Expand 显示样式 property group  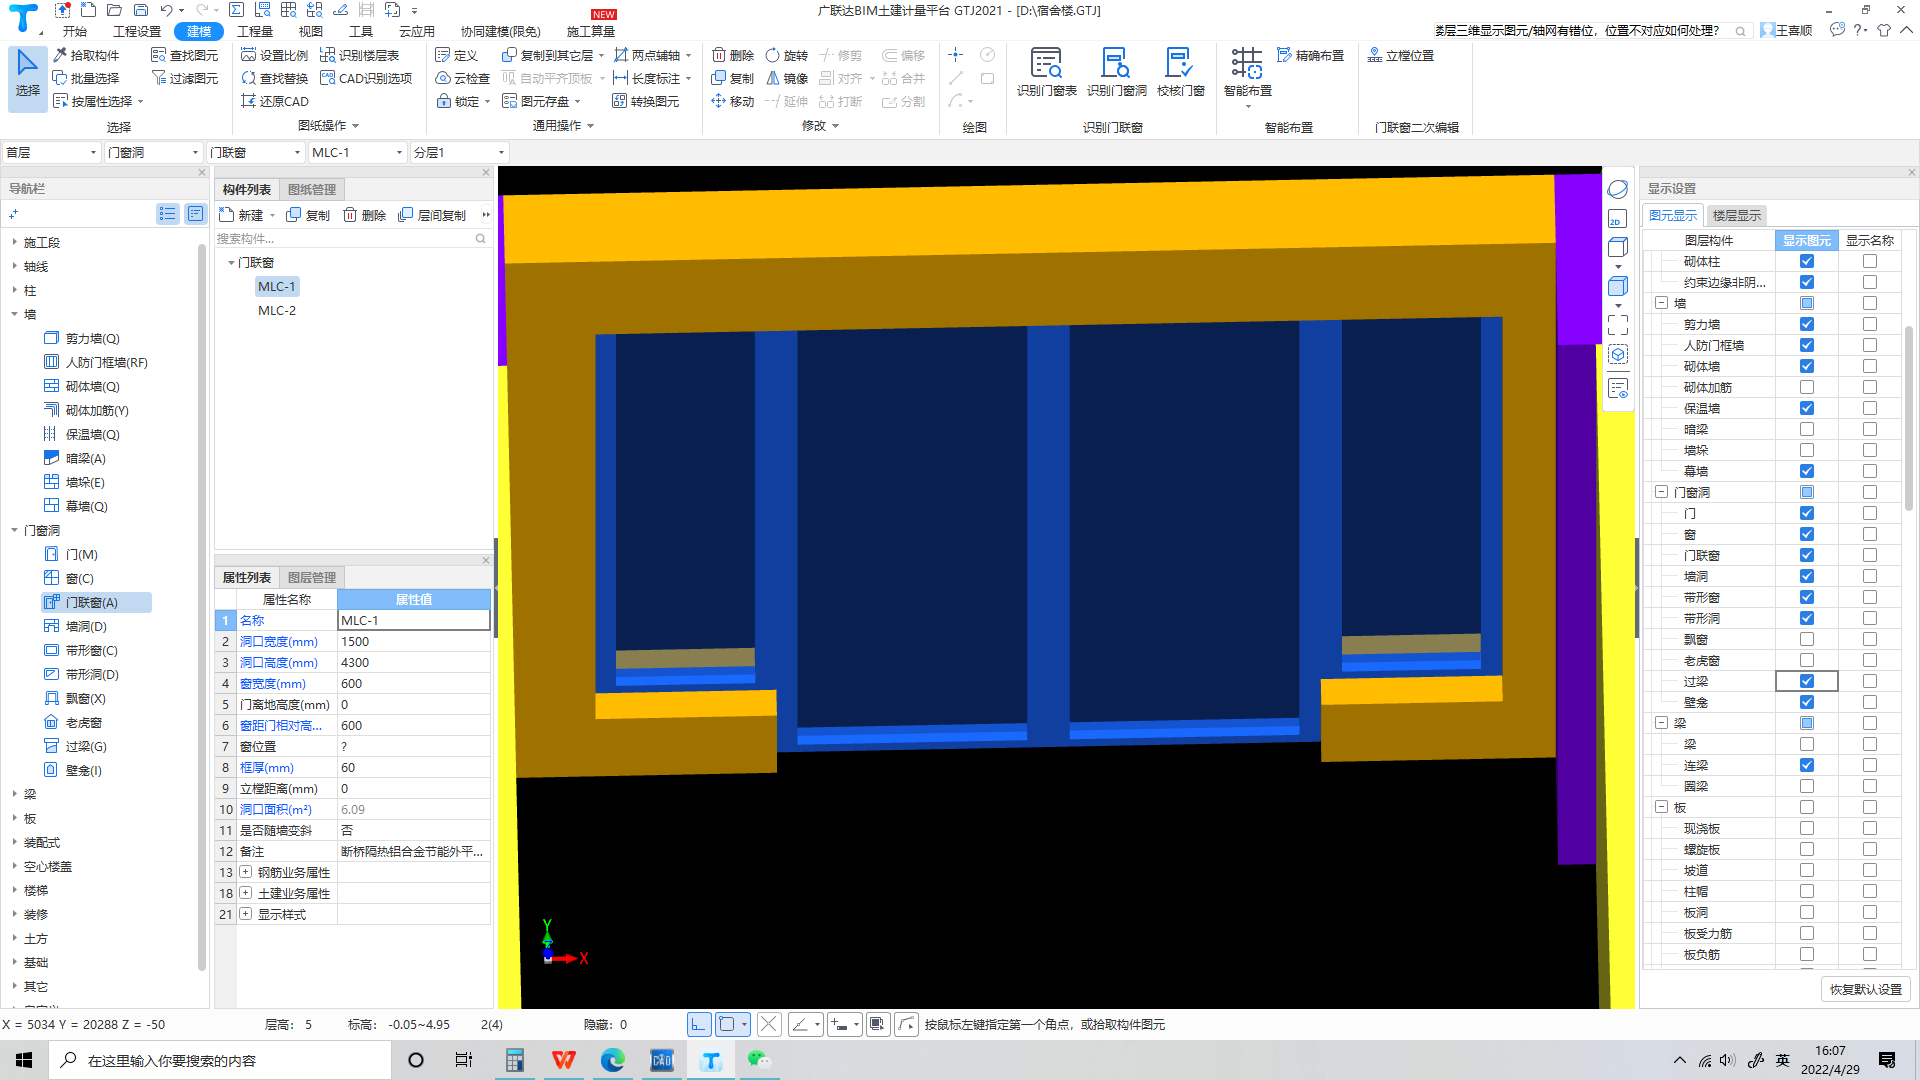click(x=245, y=914)
